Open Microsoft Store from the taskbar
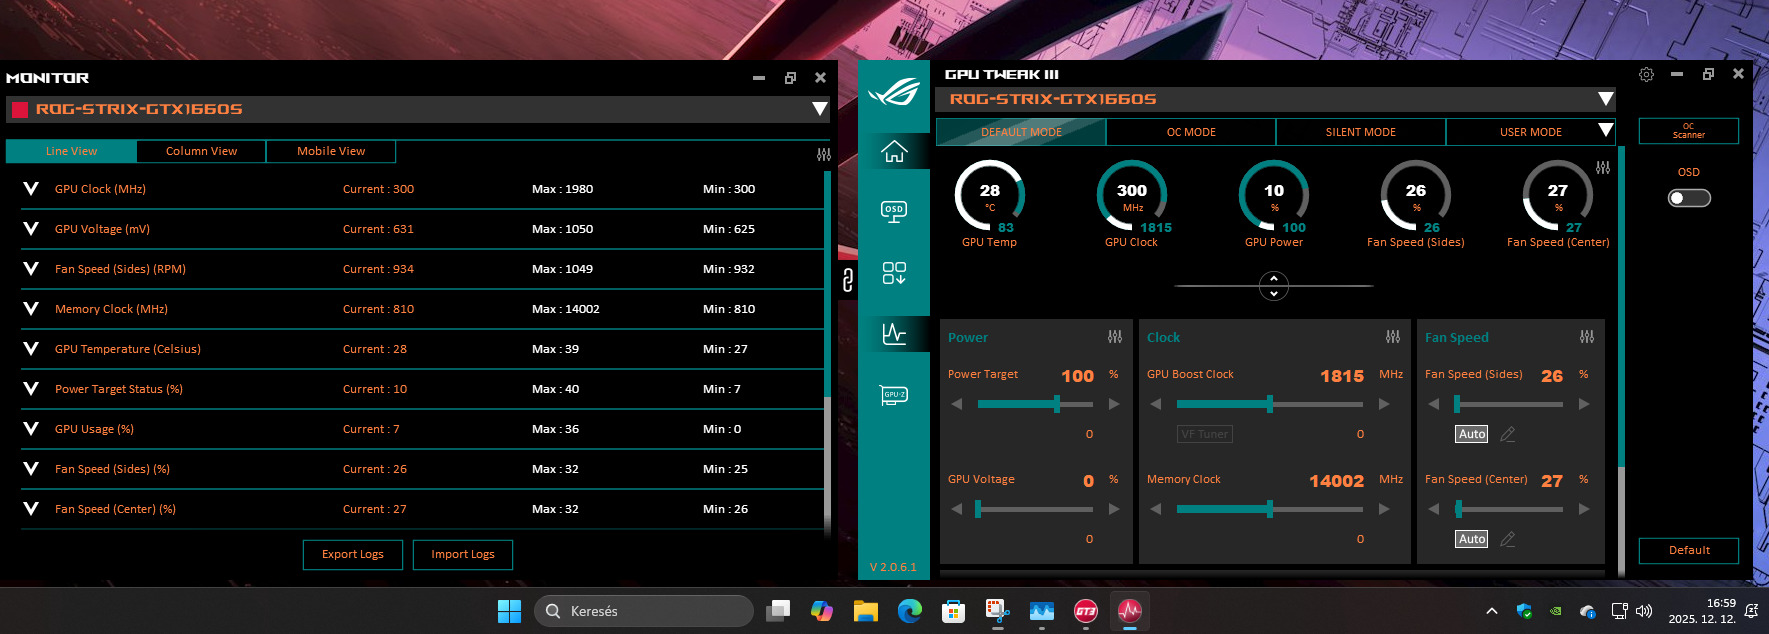Viewport: 1769px width, 634px height. 954,611
